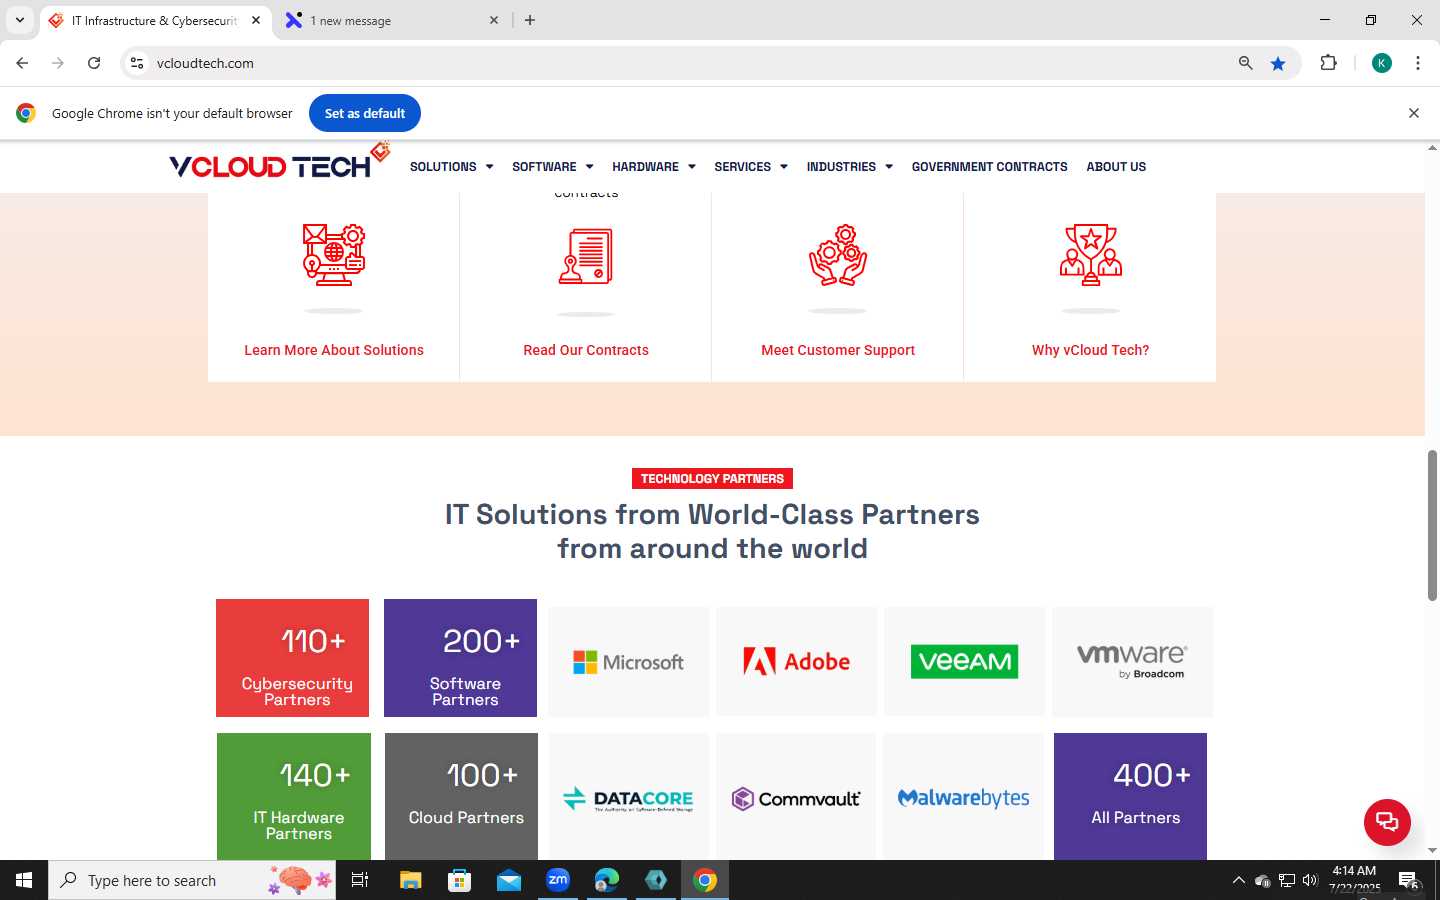Viewport: 1440px width, 900px height.
Task: Click the 200+ Software Partners tile
Action: (x=460, y=658)
